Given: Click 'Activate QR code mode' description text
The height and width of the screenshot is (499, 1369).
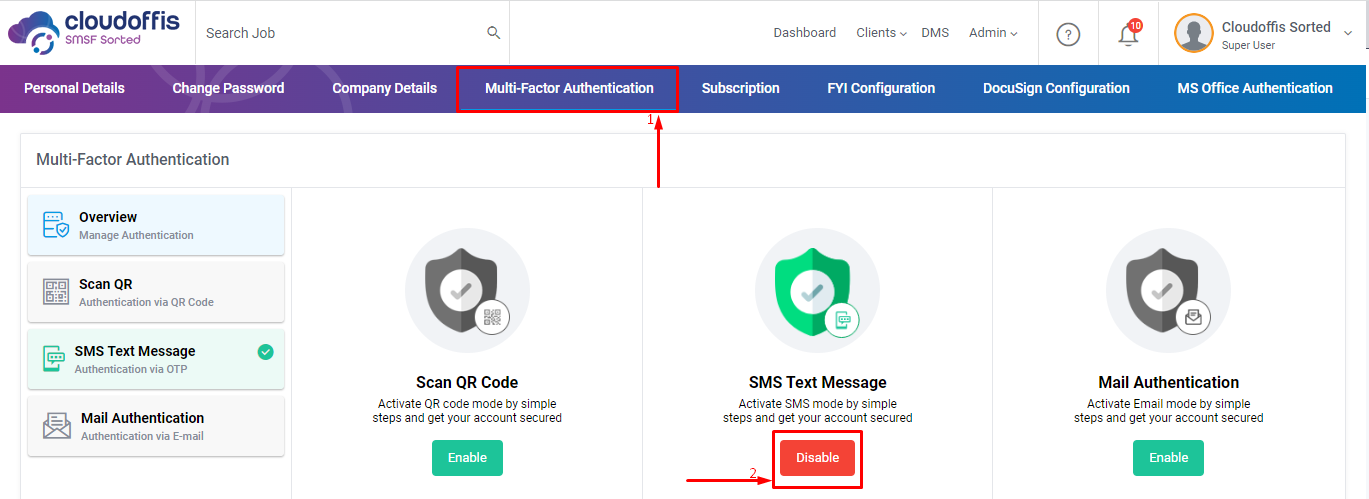Looking at the screenshot, I should pos(467,411).
